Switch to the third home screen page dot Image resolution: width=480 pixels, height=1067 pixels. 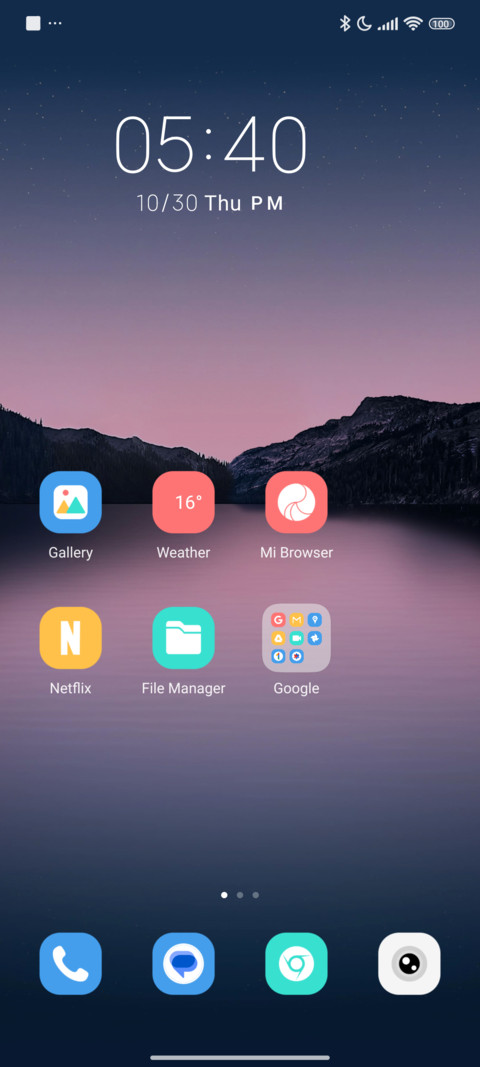pos(255,895)
